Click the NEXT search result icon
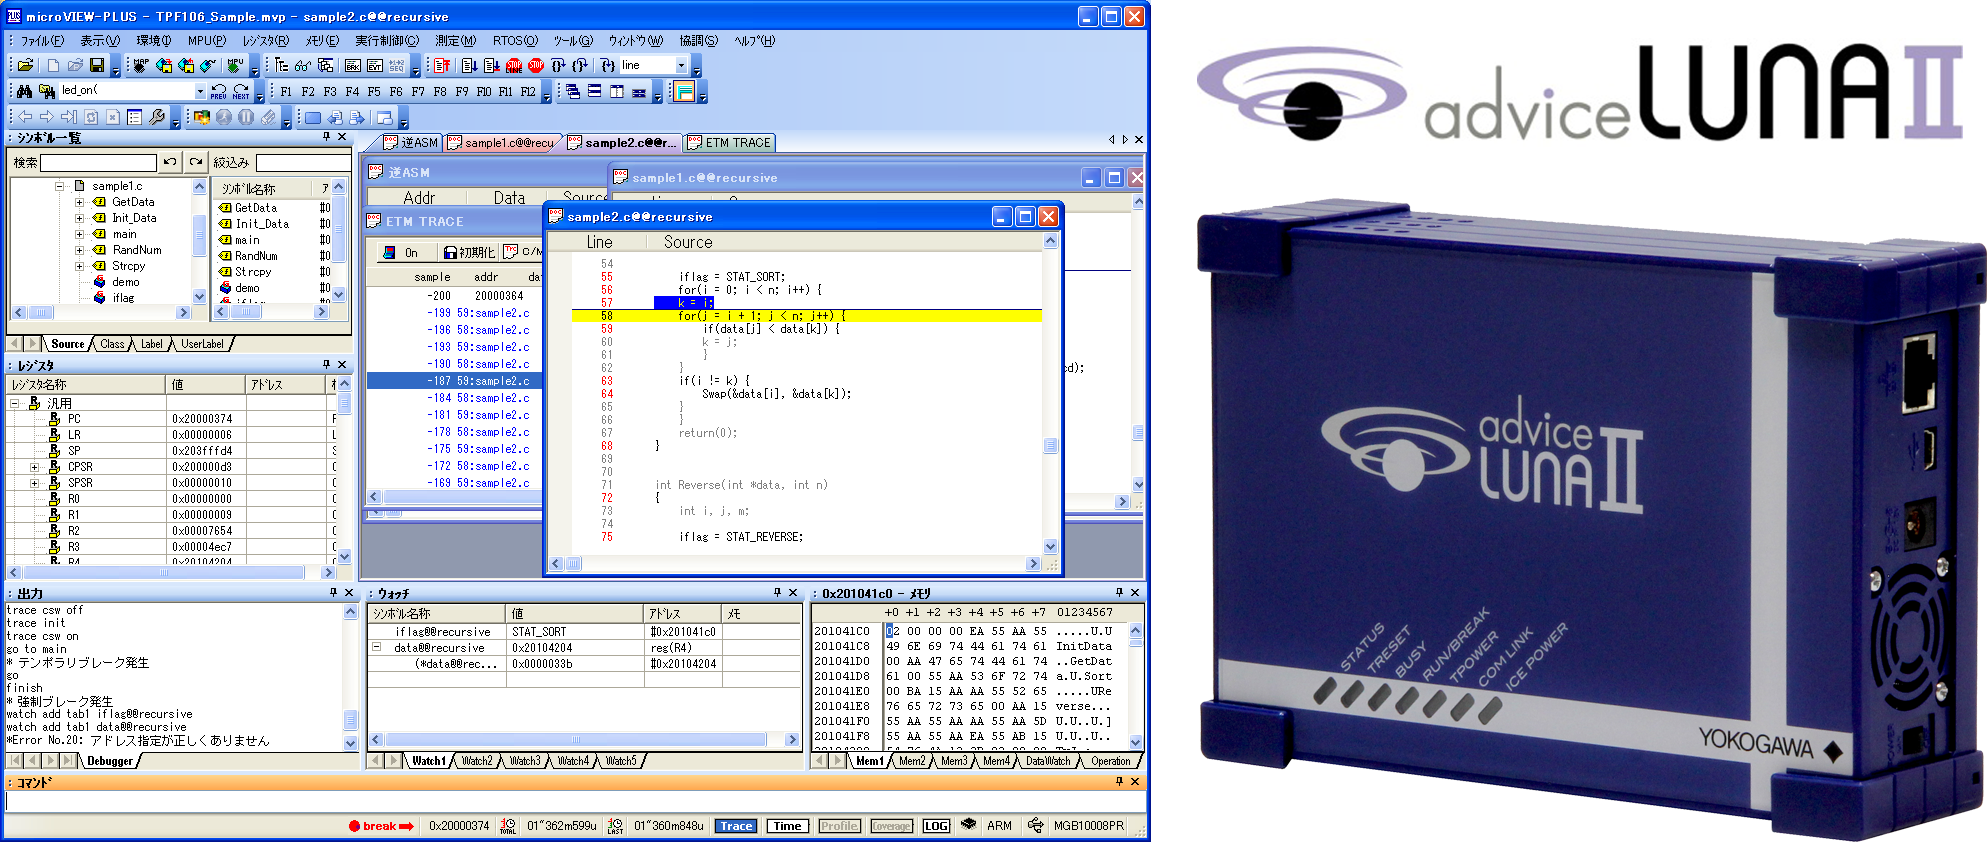 (241, 91)
